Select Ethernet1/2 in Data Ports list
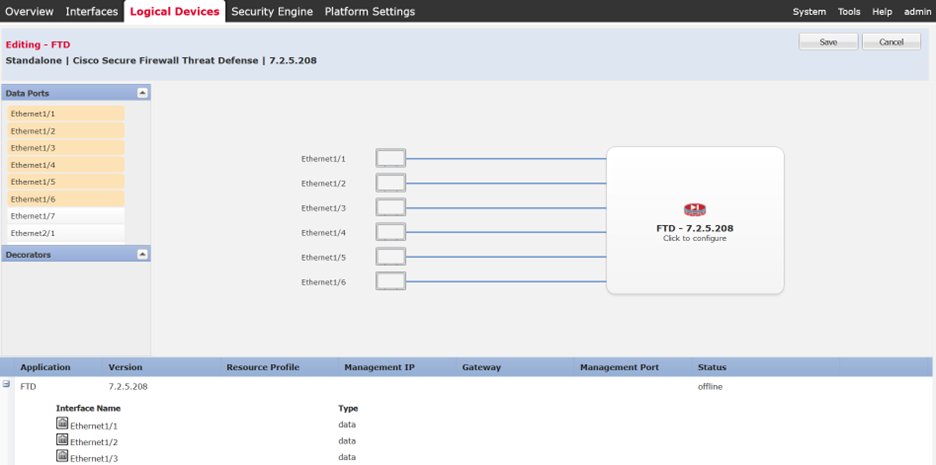Viewport: 936px width, 465px height. pos(66,131)
